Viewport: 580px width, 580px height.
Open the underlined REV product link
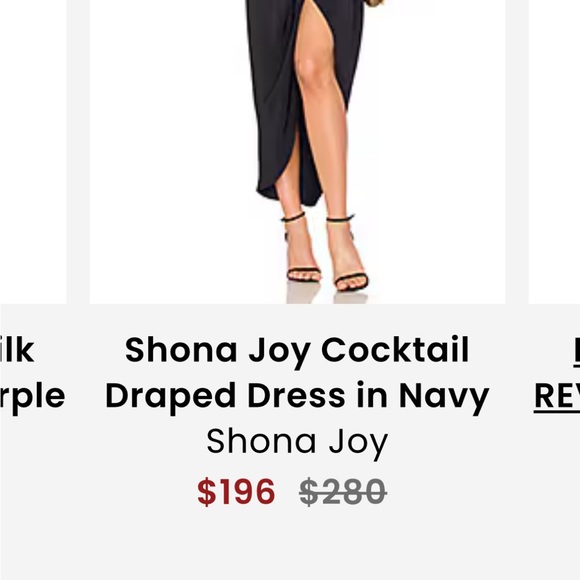557,396
